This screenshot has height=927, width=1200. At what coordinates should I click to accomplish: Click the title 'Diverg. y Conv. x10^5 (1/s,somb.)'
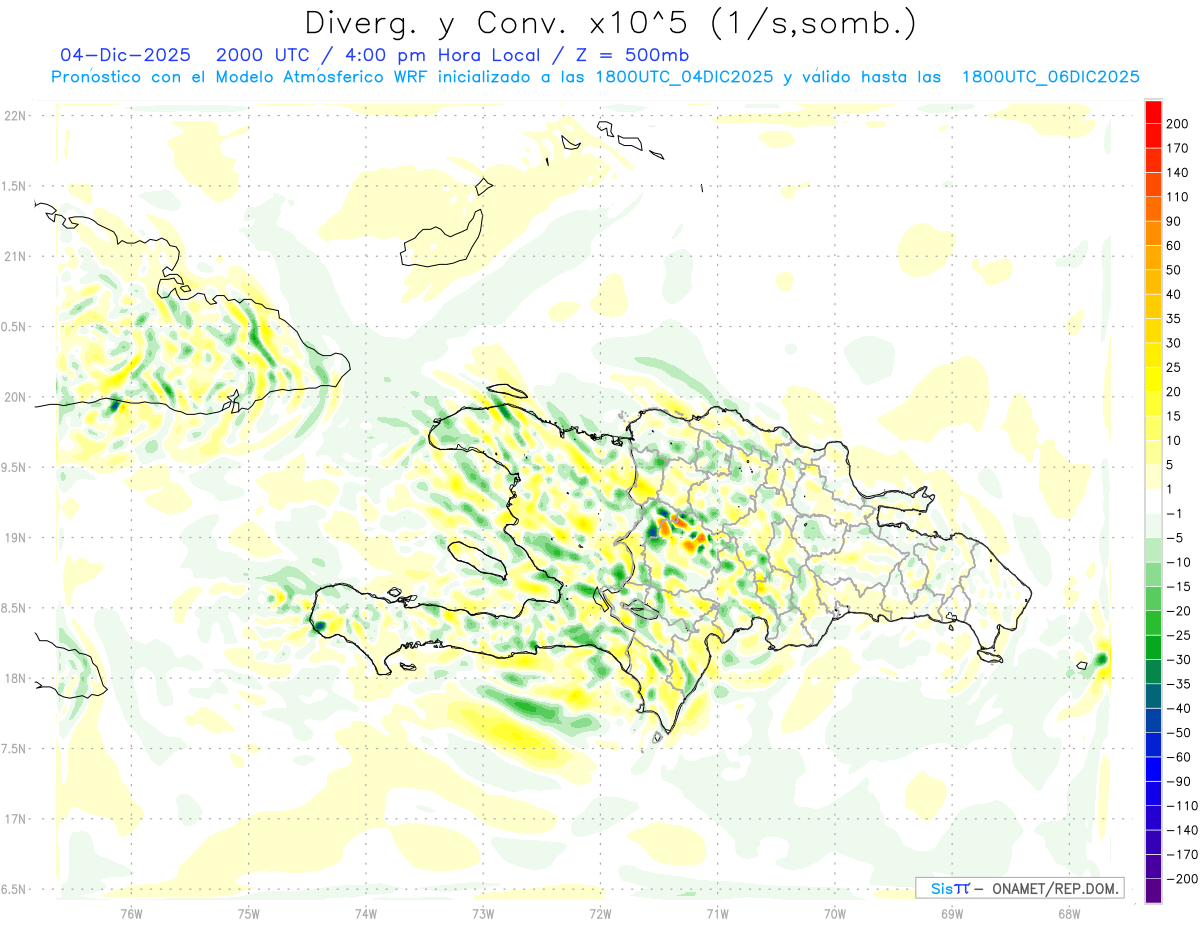pyautogui.click(x=609, y=23)
